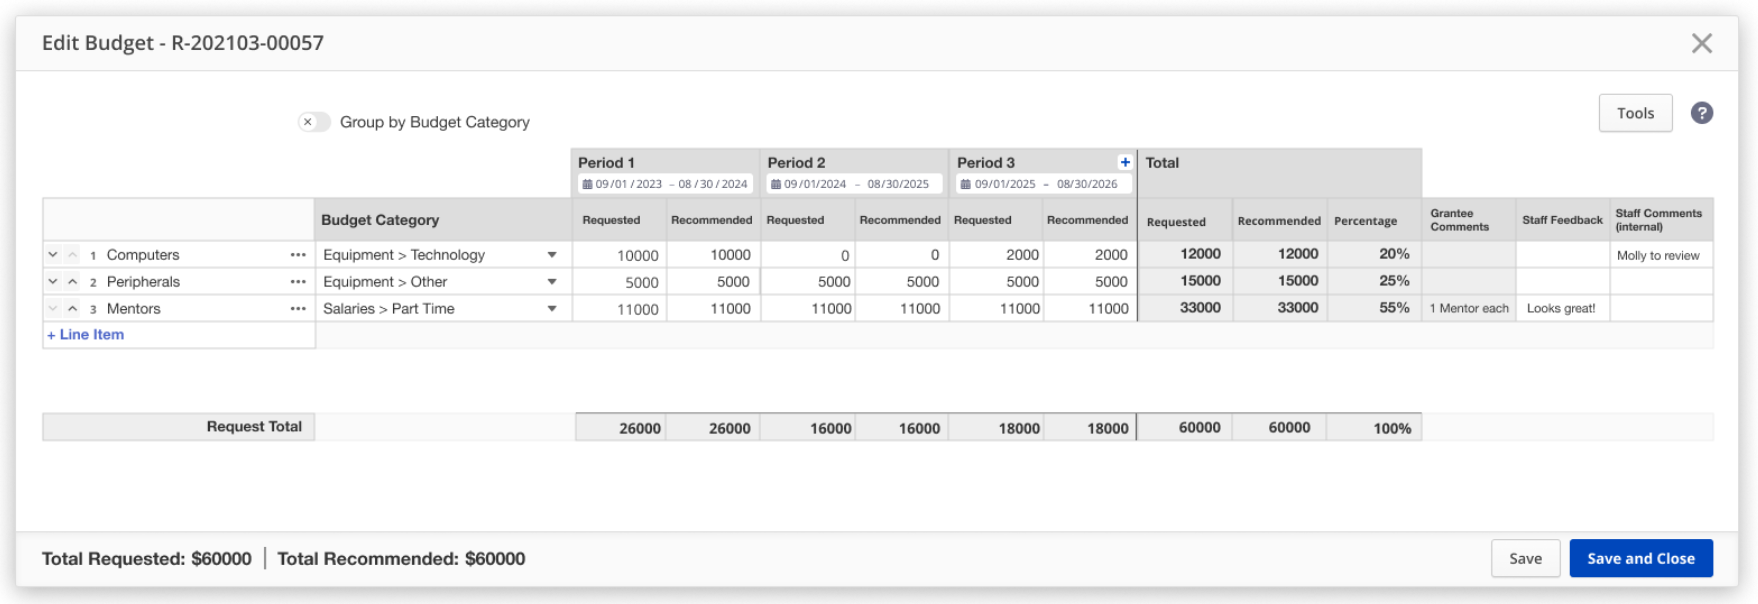Open Equipment > Technology category dropdown
The width and height of the screenshot is (1758, 604).
551,255
